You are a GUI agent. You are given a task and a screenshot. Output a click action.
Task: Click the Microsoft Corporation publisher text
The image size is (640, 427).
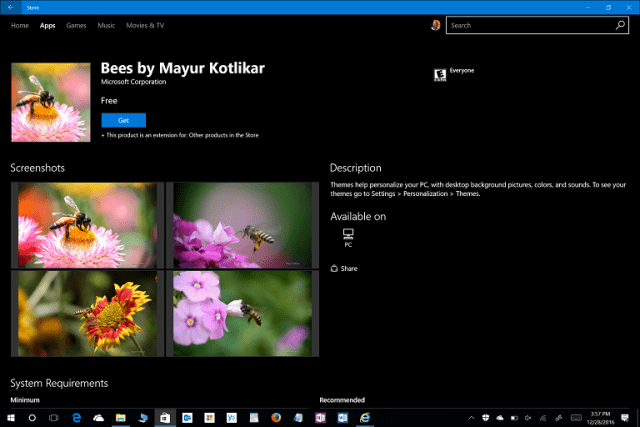[x=133, y=82]
